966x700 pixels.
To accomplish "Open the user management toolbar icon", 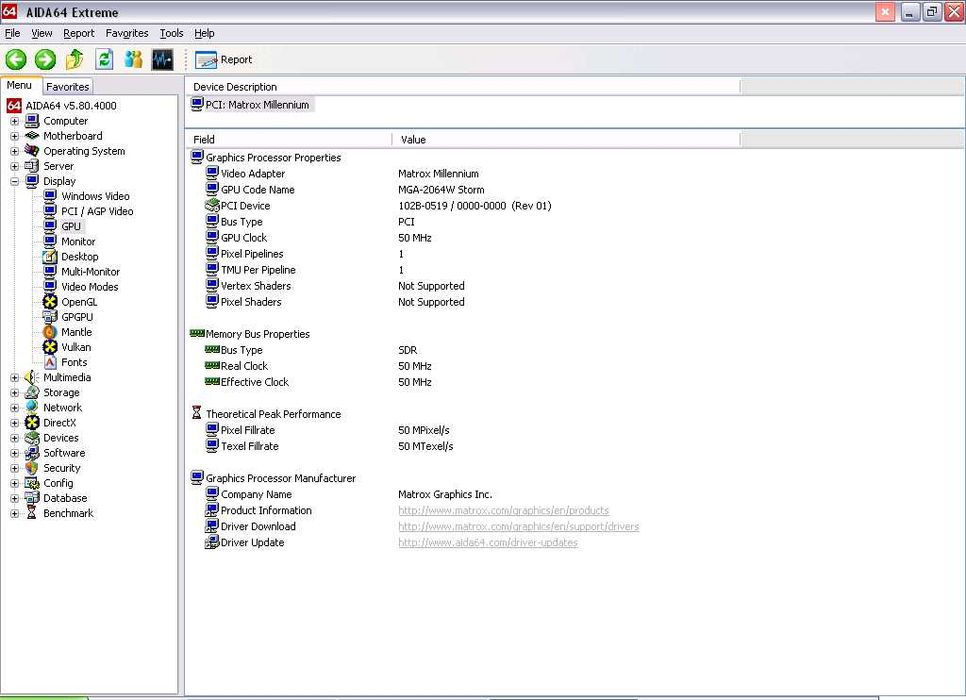I will point(133,60).
